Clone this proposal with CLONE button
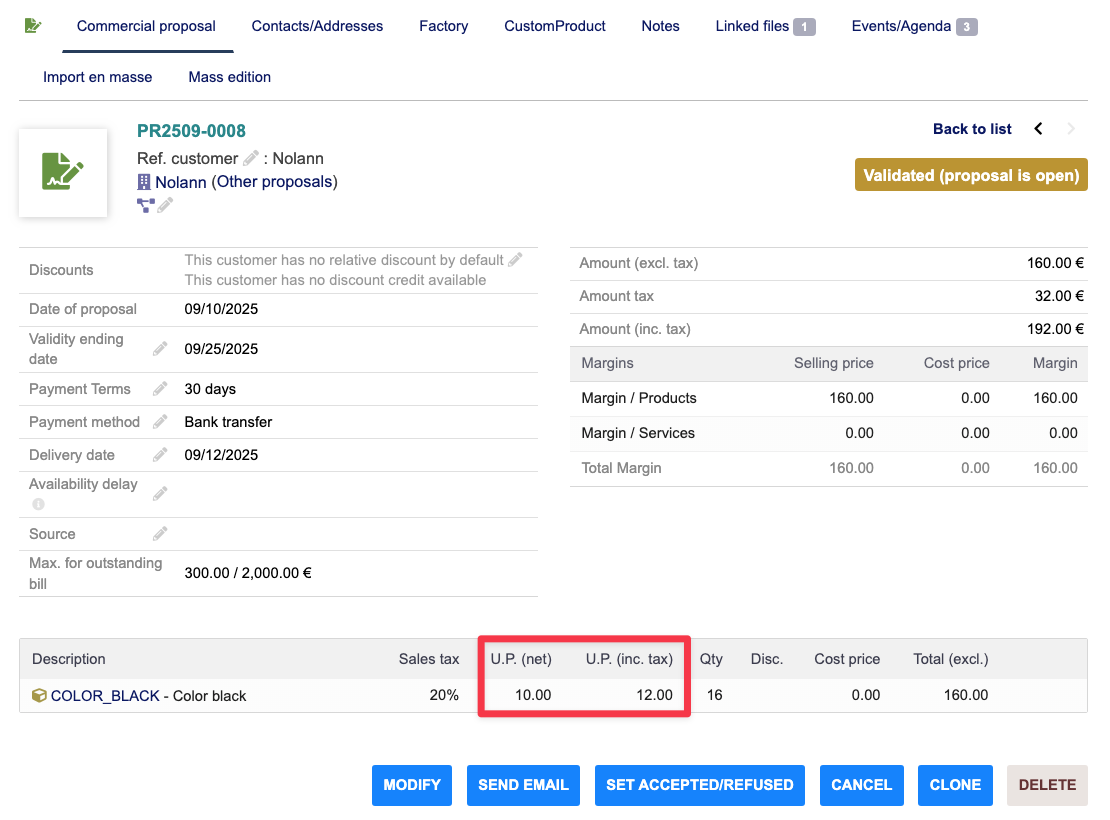Image resolution: width=1110 pixels, height=820 pixels. click(x=954, y=785)
